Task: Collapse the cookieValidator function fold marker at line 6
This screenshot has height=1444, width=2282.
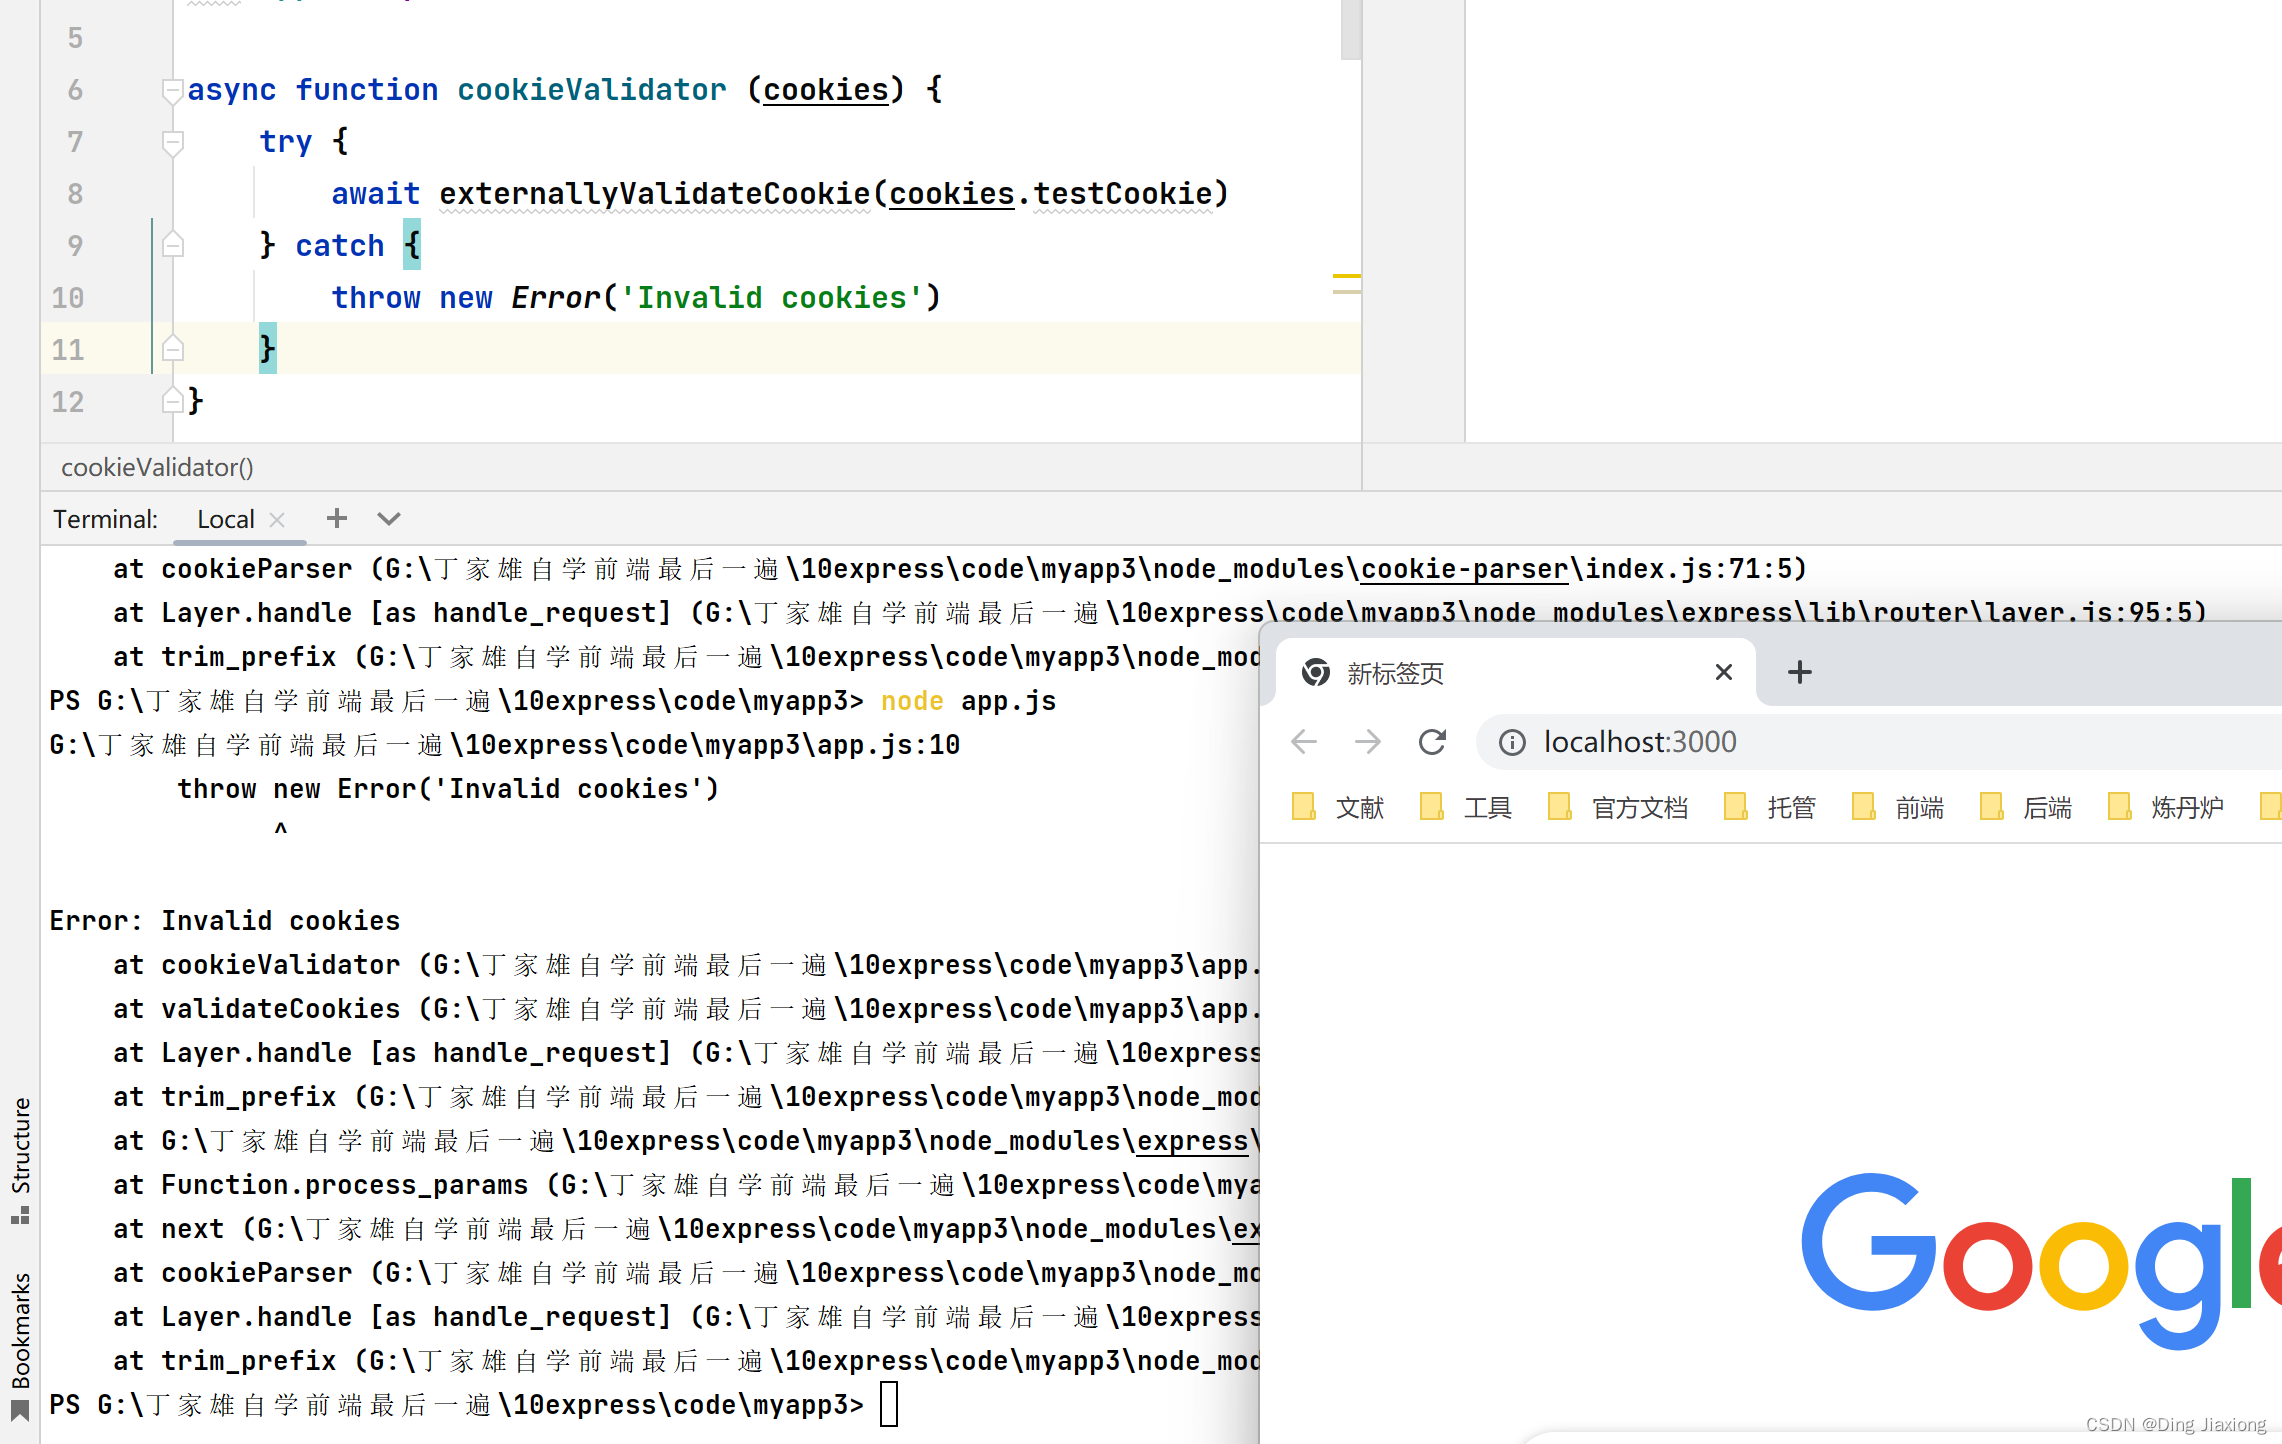Action: tap(172, 91)
